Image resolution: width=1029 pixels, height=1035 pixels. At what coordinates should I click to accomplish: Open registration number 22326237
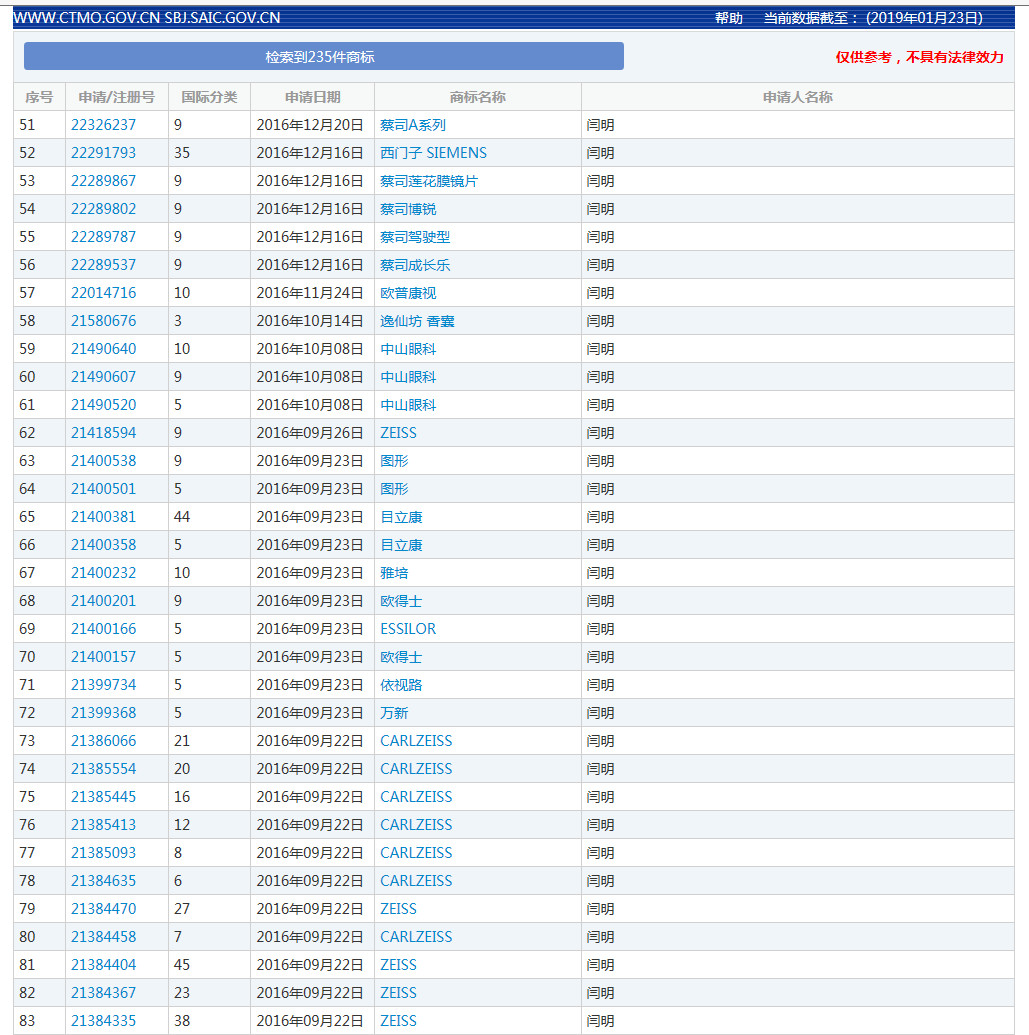click(104, 125)
